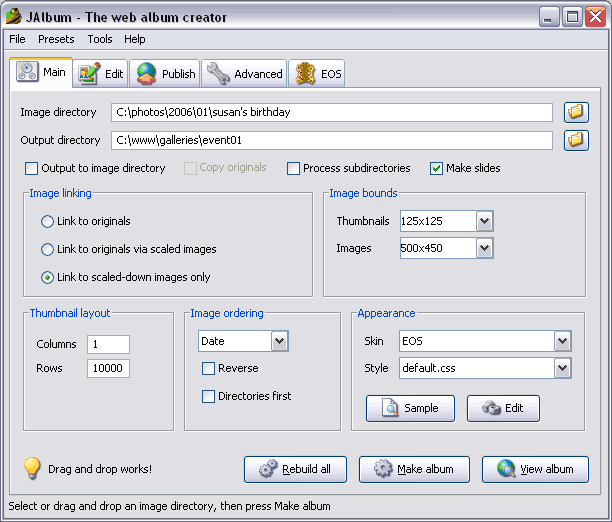Screen dimensions: 612x522
Task: Click the EOS tab skin icon
Action: [305, 73]
